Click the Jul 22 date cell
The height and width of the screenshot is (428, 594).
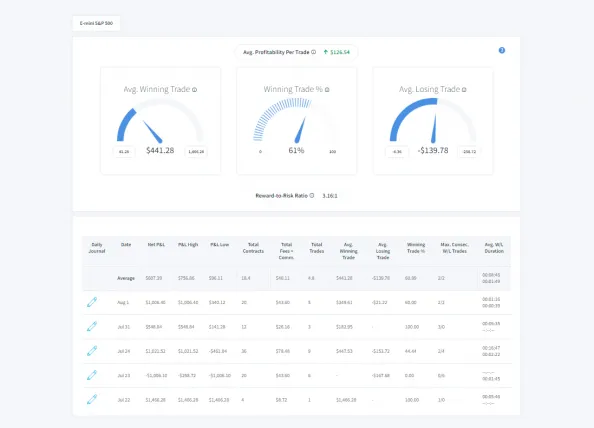point(123,400)
